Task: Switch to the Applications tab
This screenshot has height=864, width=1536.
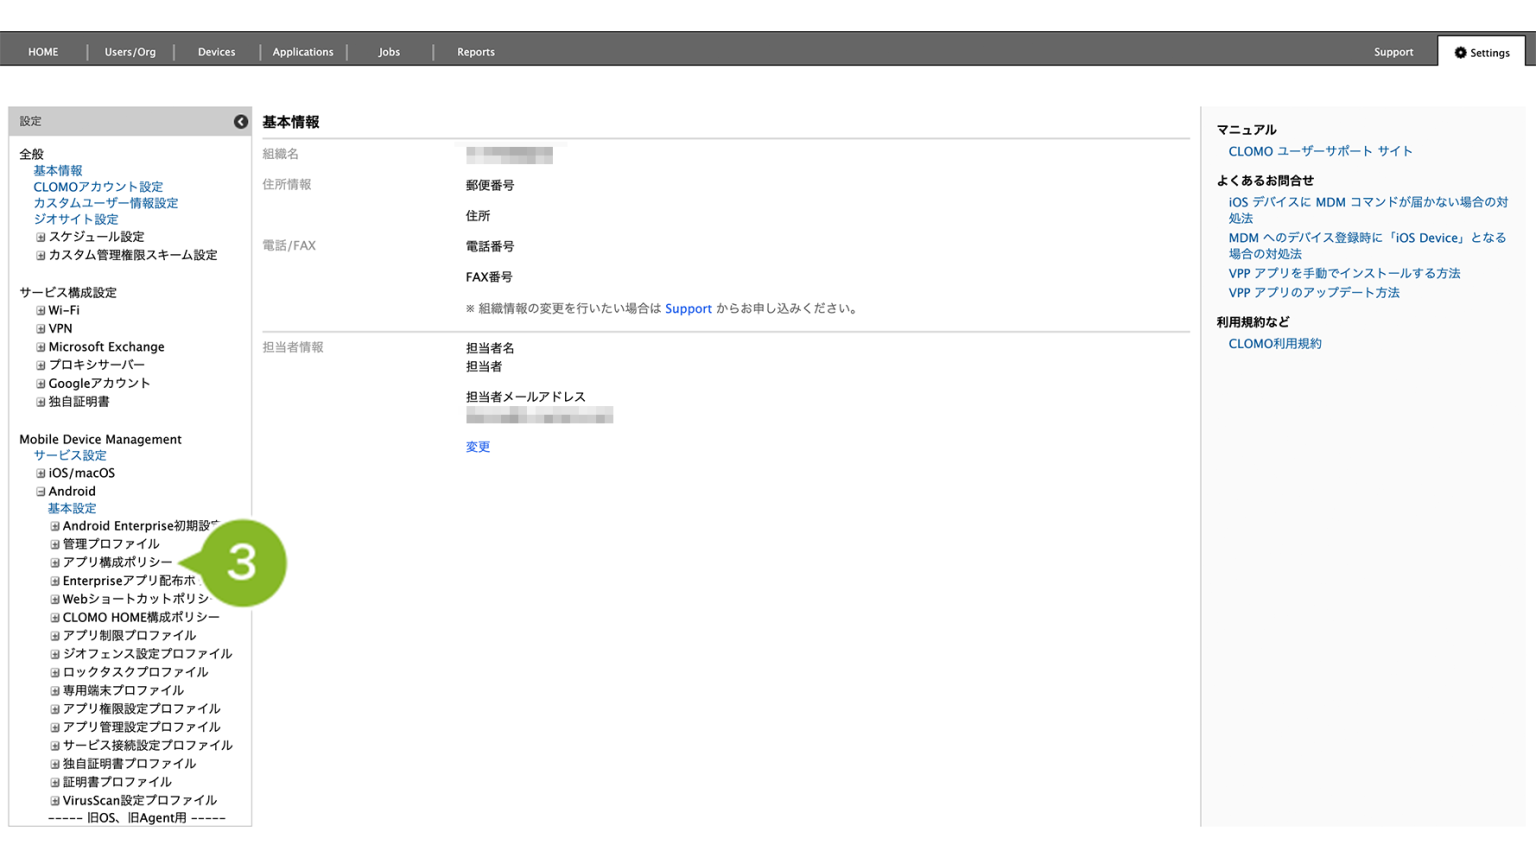Action: click(x=302, y=52)
